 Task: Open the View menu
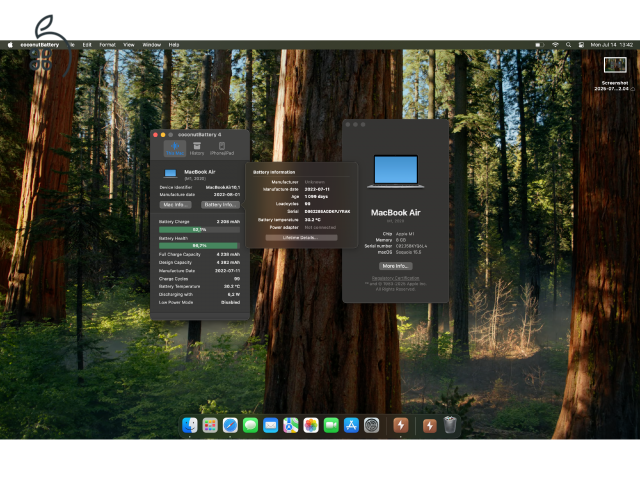click(129, 45)
